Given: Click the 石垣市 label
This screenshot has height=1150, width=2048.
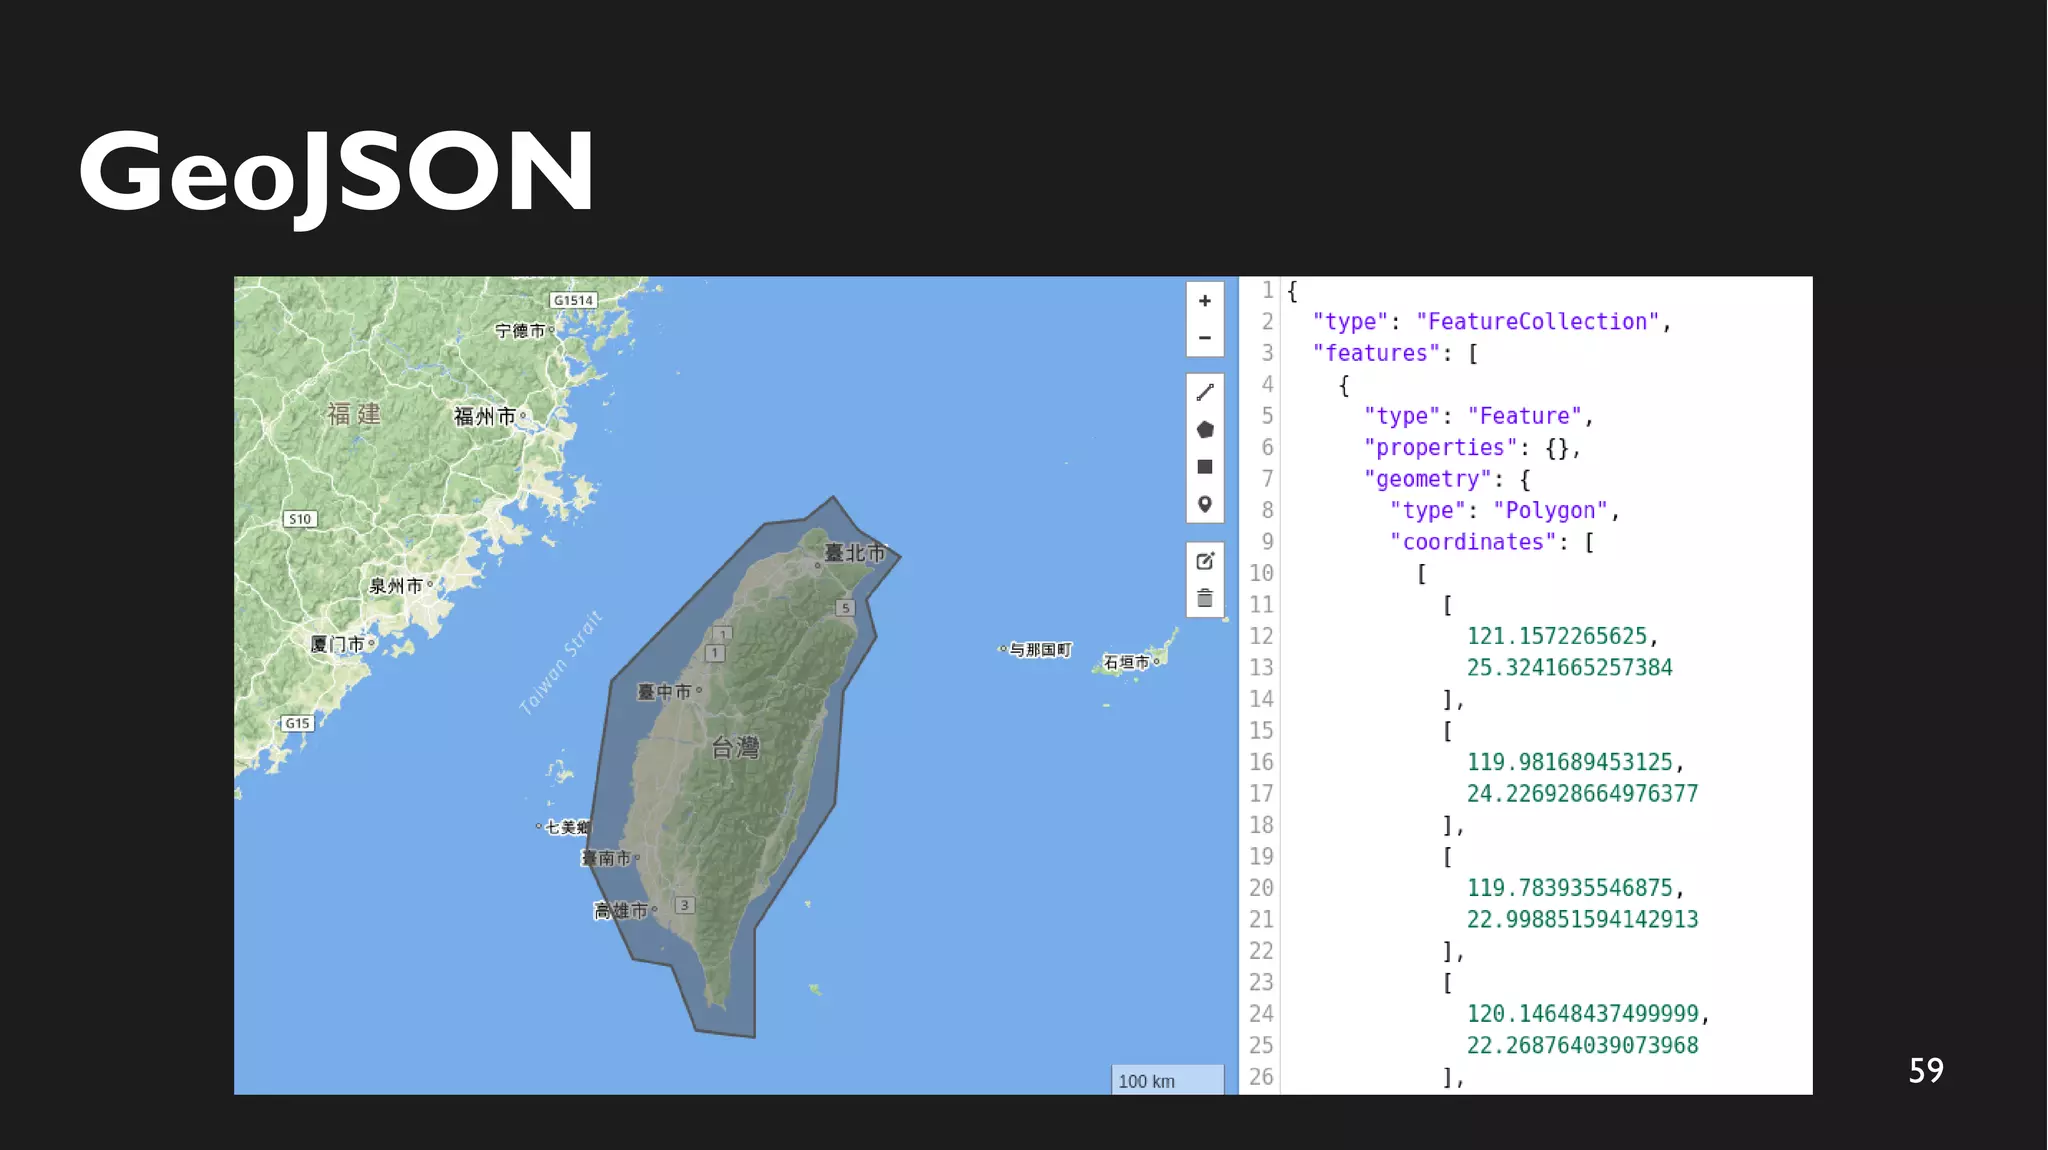Looking at the screenshot, I should pos(1127,662).
